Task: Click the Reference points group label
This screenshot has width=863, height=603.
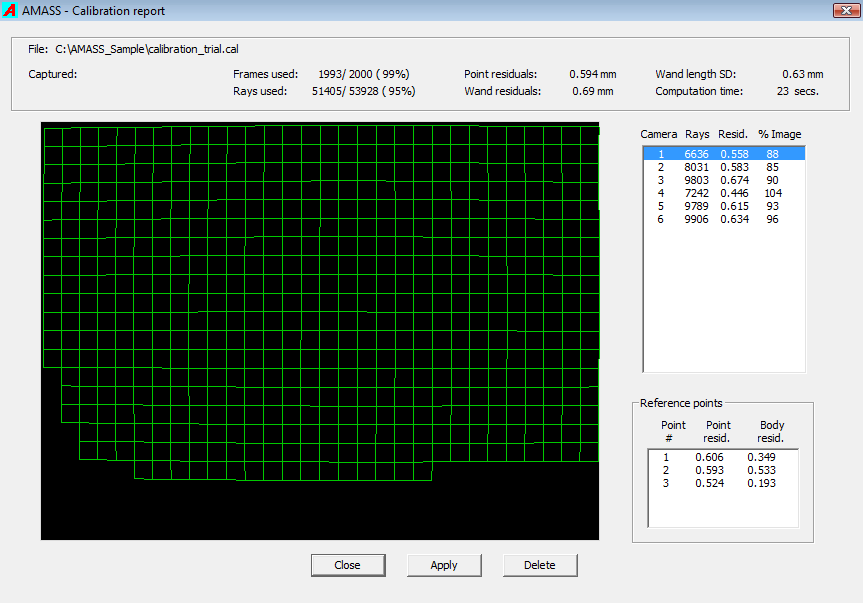Action: tap(681, 403)
